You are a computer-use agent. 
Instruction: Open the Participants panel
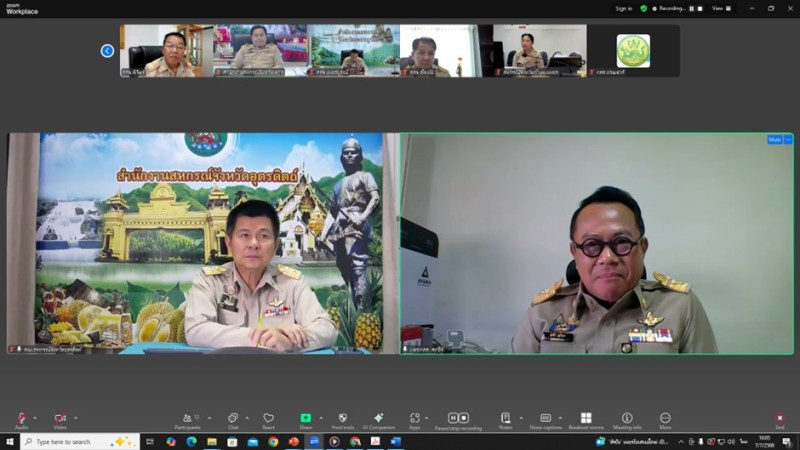pyautogui.click(x=187, y=420)
